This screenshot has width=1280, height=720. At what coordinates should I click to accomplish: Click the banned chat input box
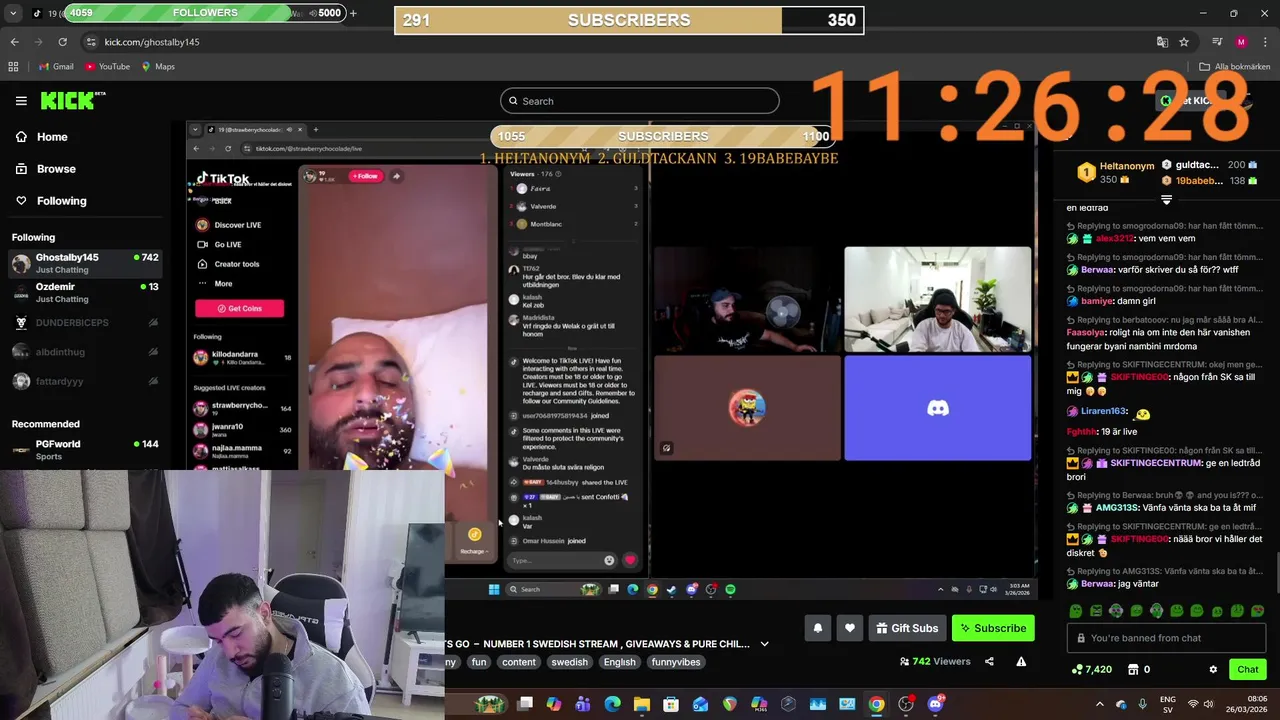pyautogui.click(x=1166, y=638)
